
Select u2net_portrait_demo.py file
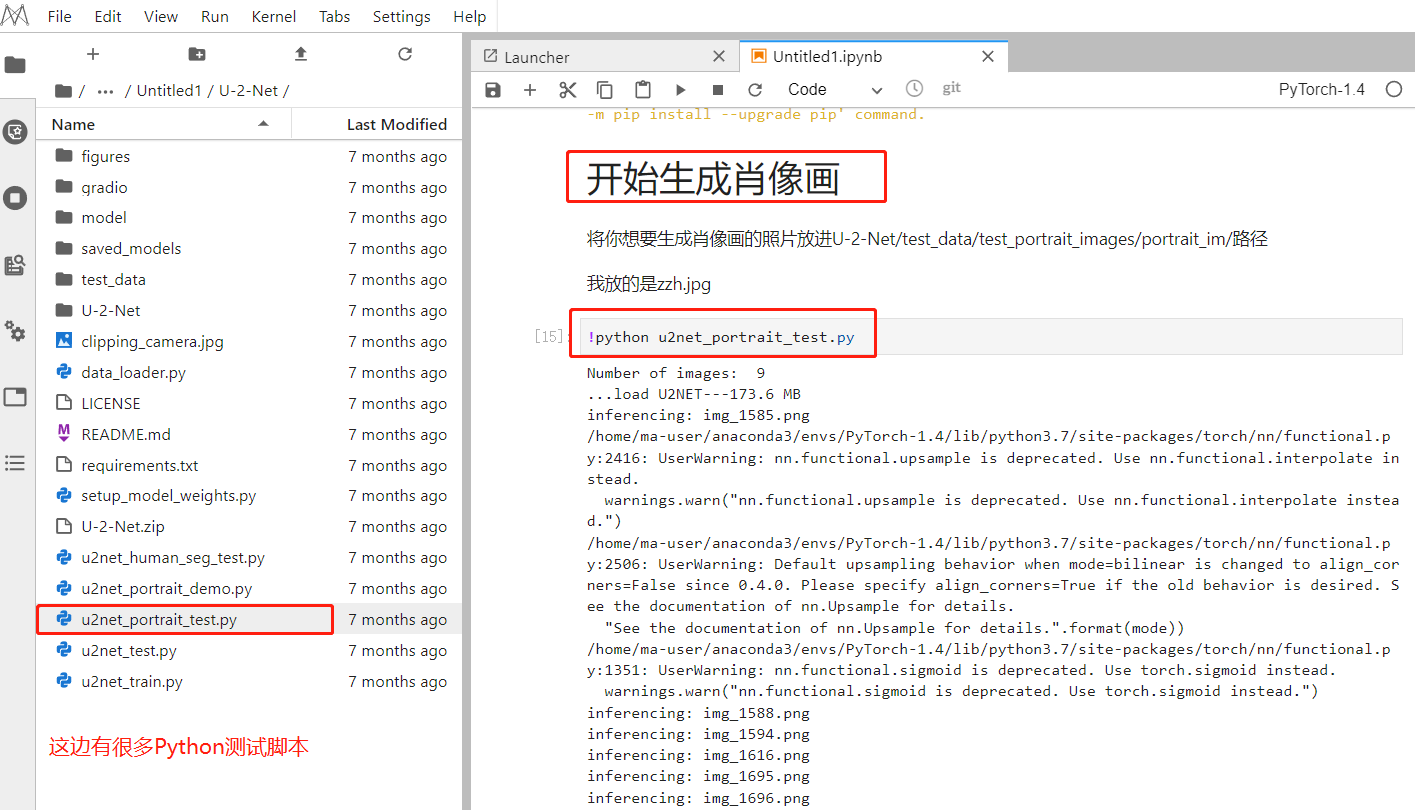point(250,589)
